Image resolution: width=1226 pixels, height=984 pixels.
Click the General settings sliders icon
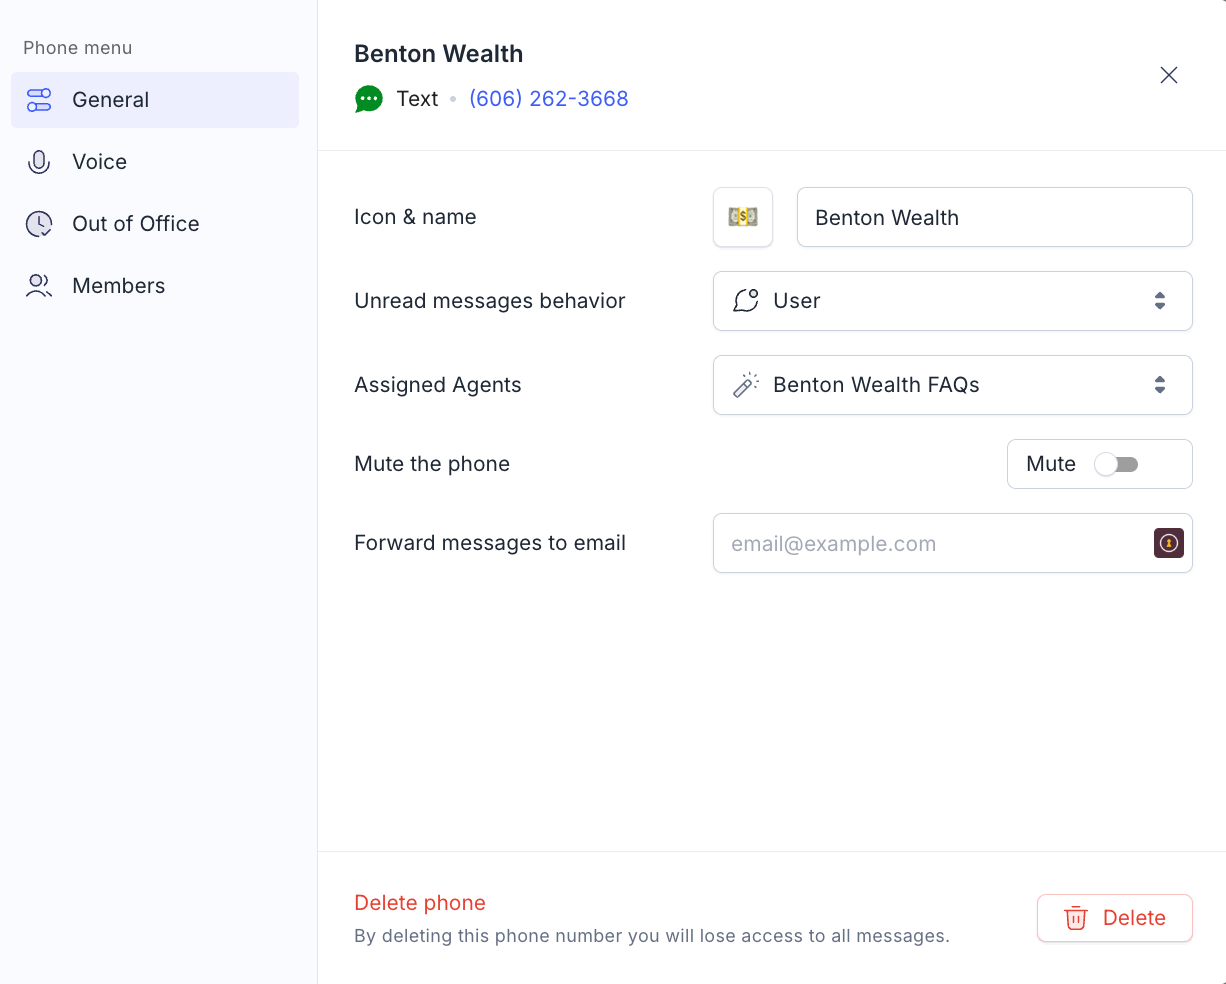pos(39,100)
